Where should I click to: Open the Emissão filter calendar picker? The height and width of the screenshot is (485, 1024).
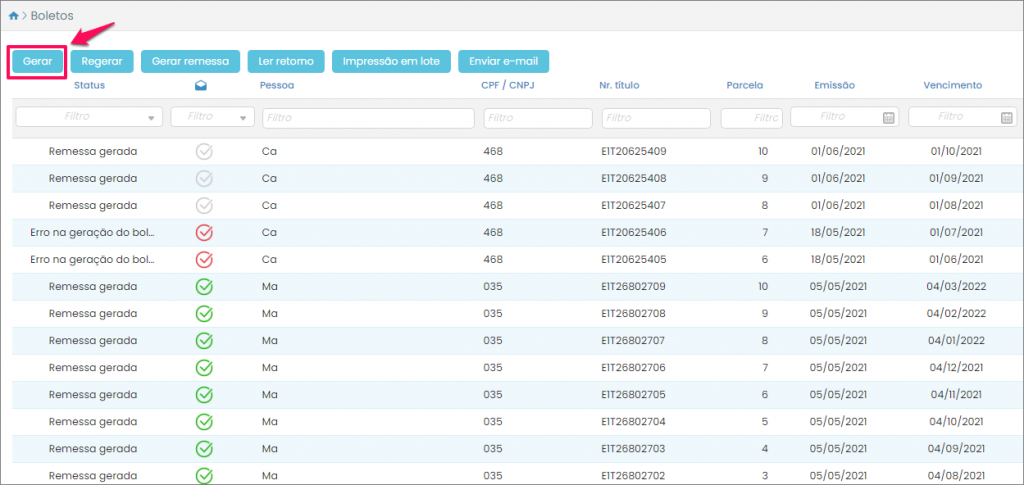[x=888, y=118]
